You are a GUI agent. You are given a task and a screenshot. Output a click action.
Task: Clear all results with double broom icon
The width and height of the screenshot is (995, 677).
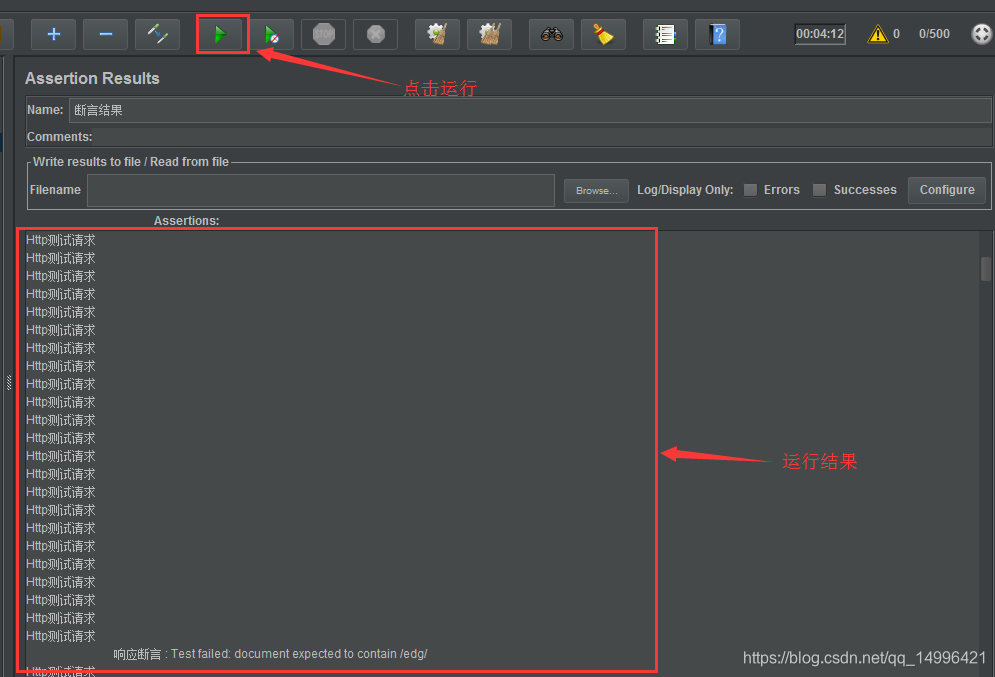pos(489,34)
